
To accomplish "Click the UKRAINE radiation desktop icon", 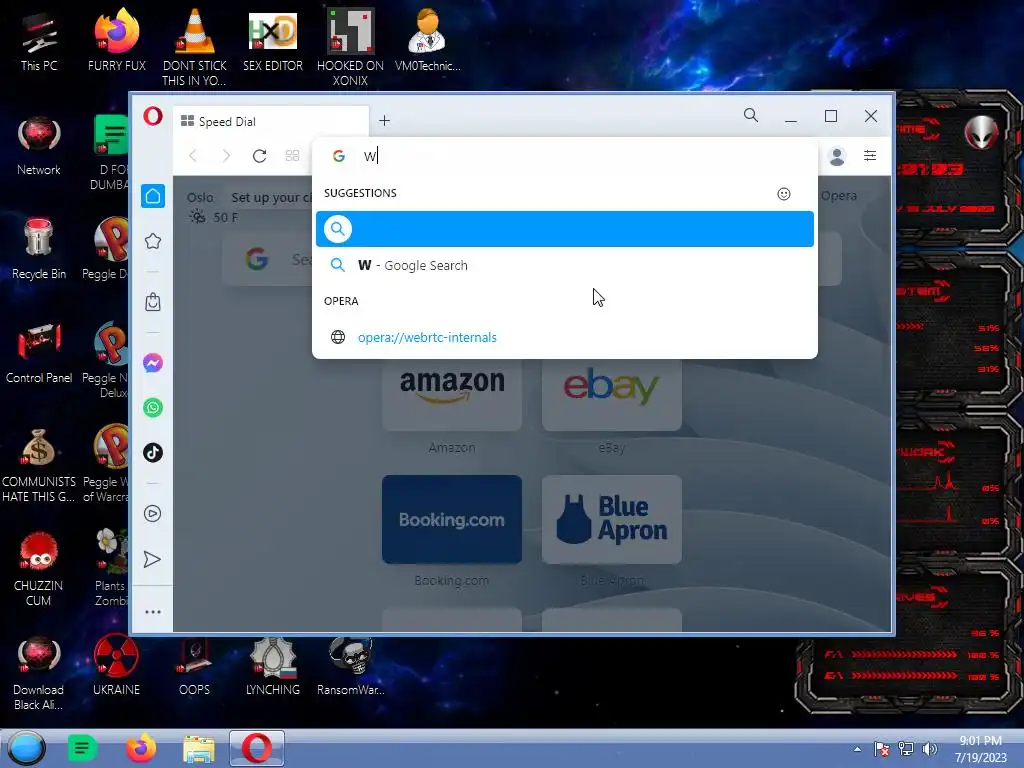I will coord(116,665).
